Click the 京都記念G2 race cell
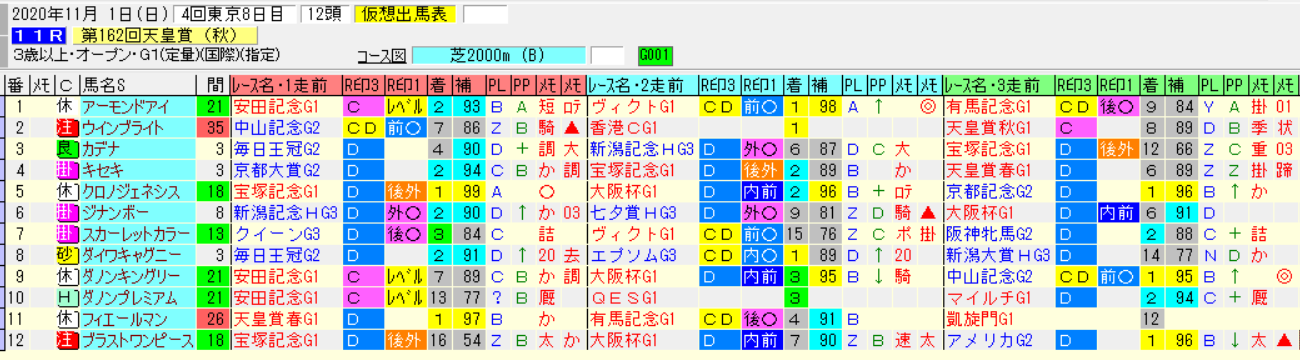This screenshot has width=1300, height=360. [998, 191]
